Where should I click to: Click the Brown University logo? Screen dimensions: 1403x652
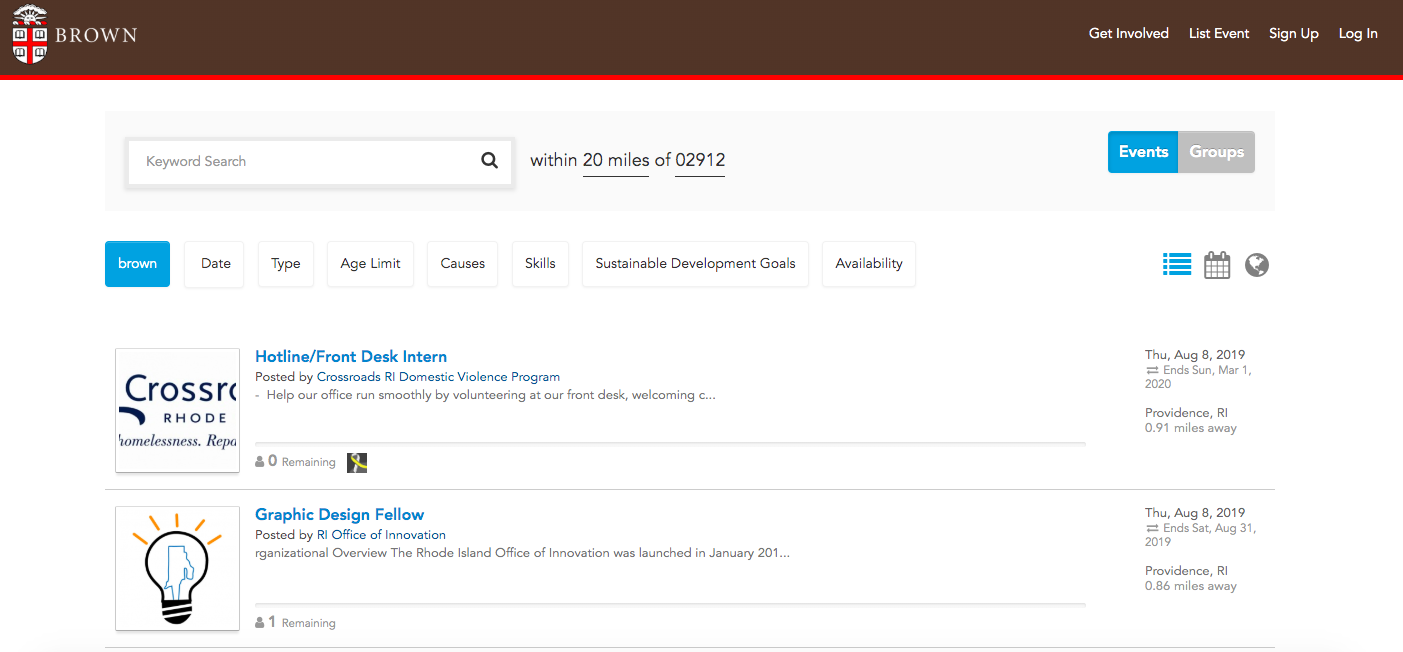click(x=74, y=35)
